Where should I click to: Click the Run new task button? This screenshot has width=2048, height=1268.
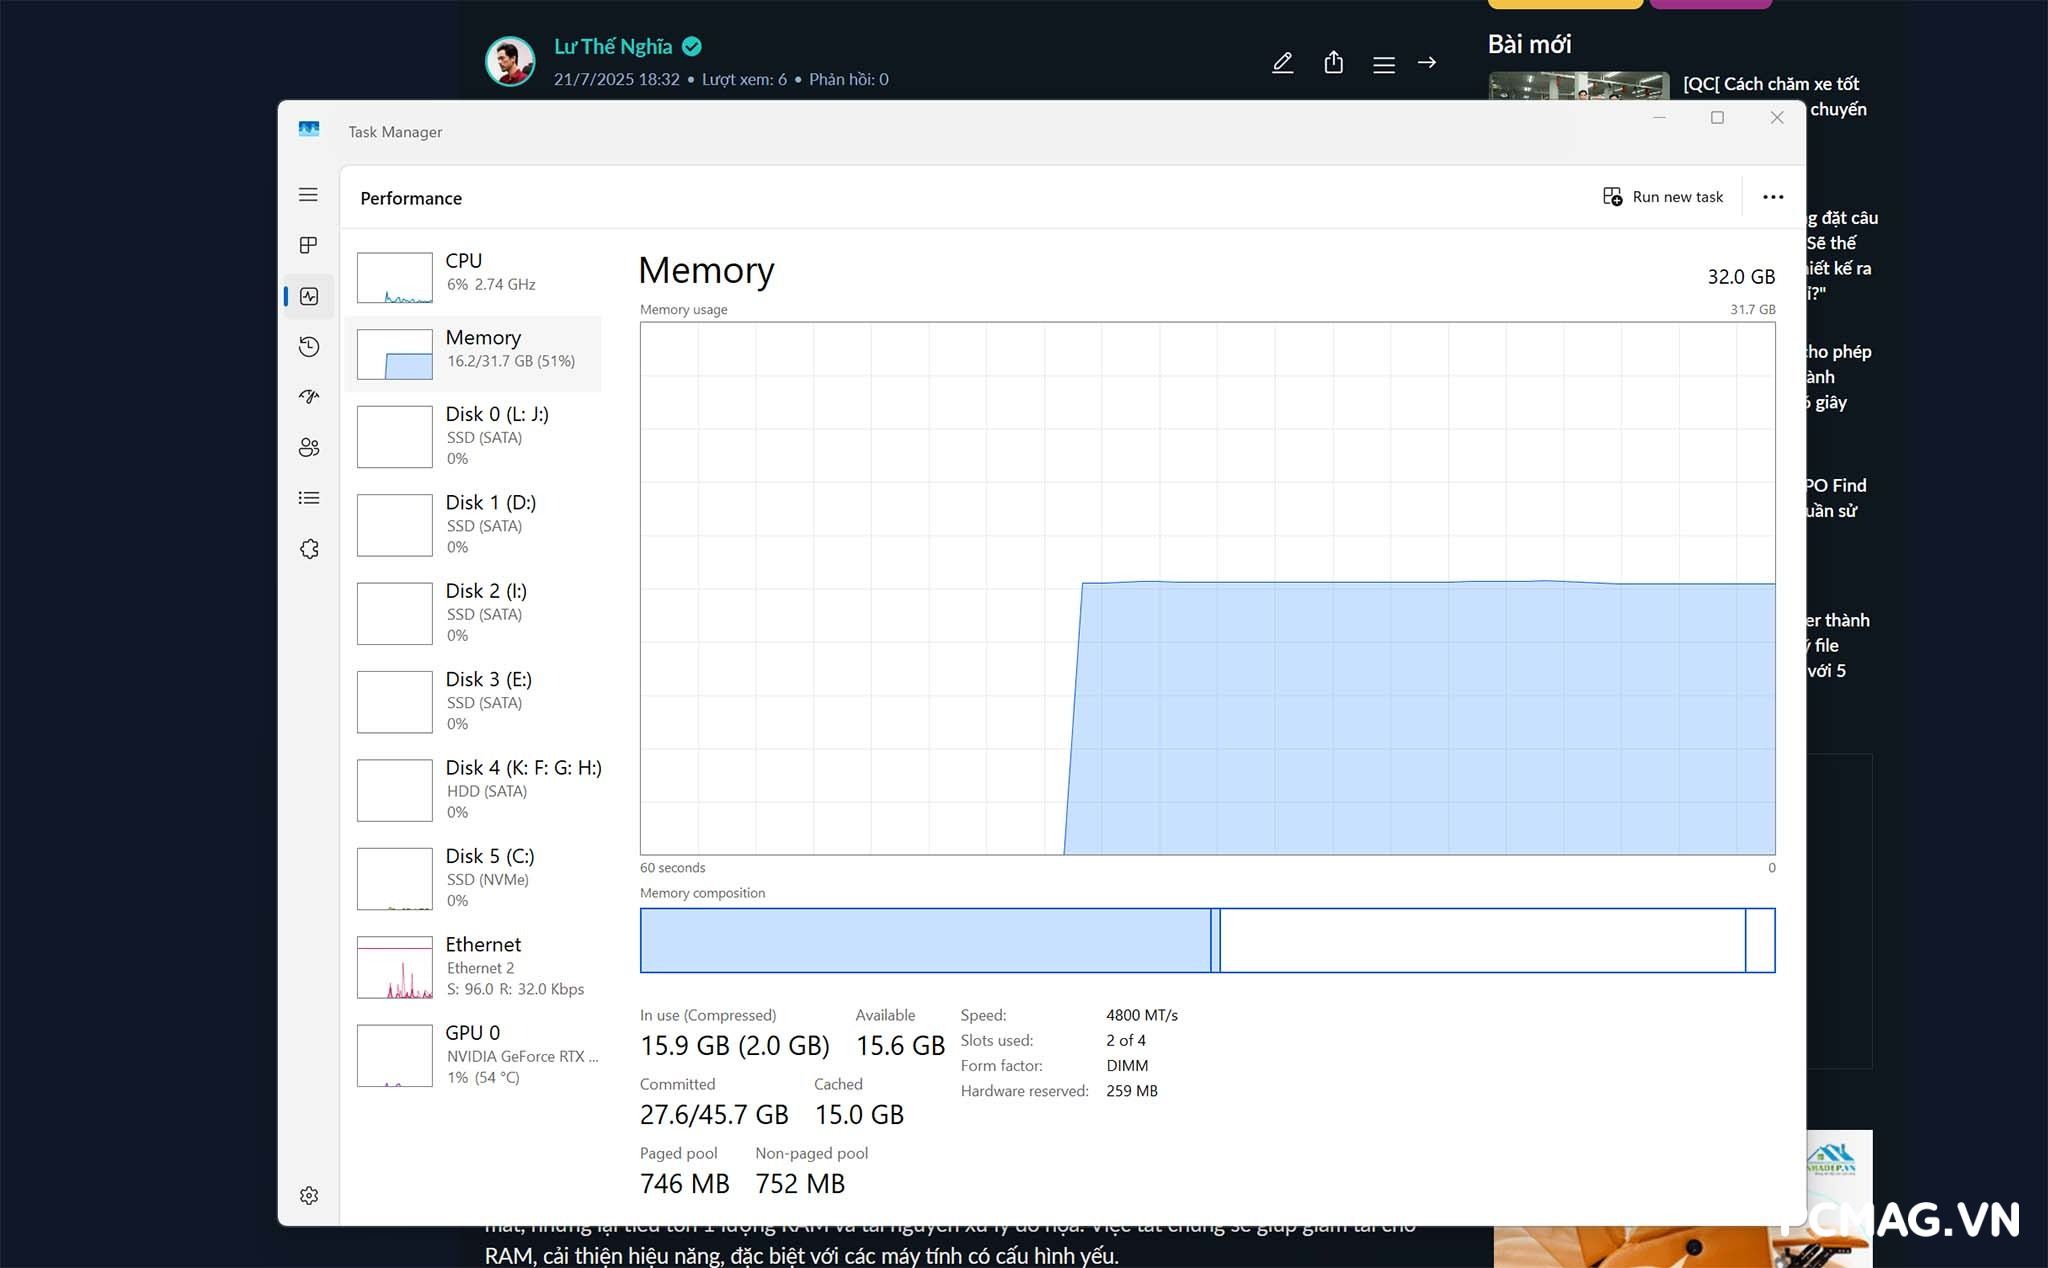(x=1663, y=196)
